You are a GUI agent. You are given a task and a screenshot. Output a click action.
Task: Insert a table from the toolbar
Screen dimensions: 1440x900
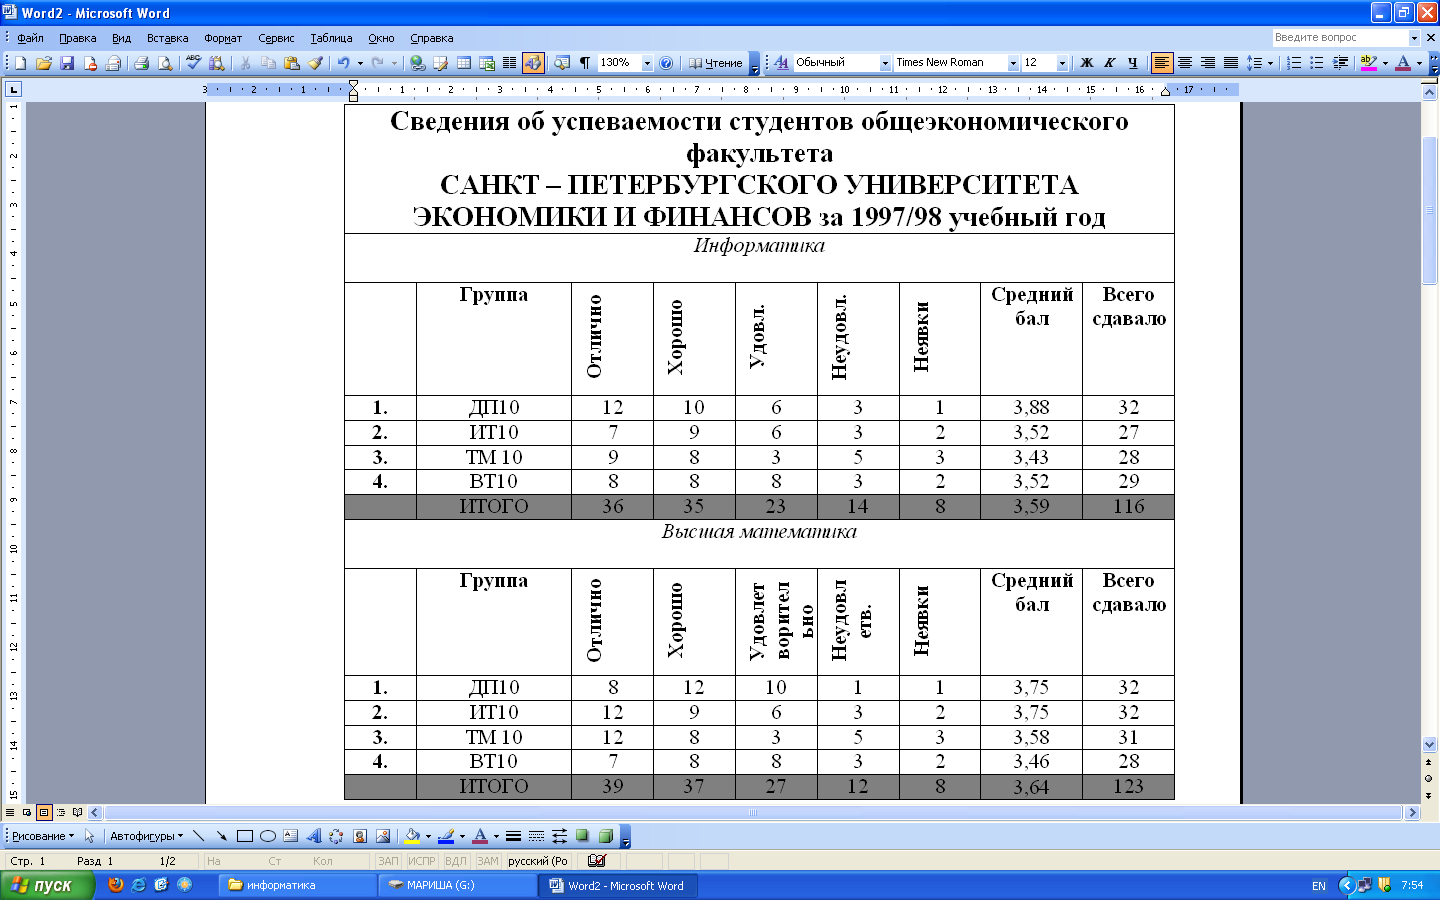(464, 63)
